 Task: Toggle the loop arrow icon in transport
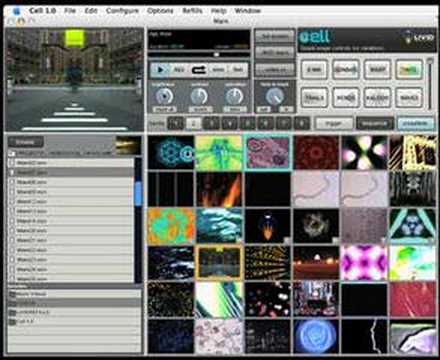[199, 70]
